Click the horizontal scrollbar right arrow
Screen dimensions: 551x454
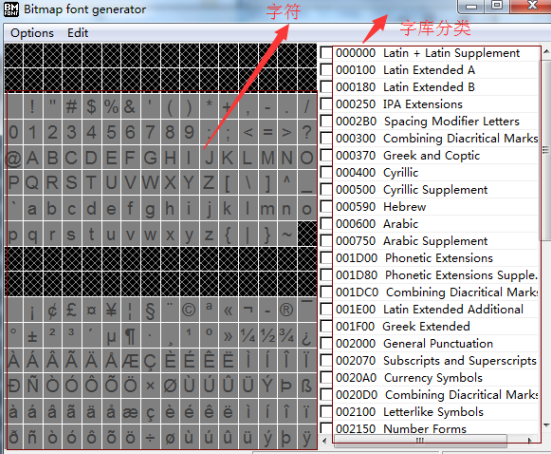(x=530, y=440)
